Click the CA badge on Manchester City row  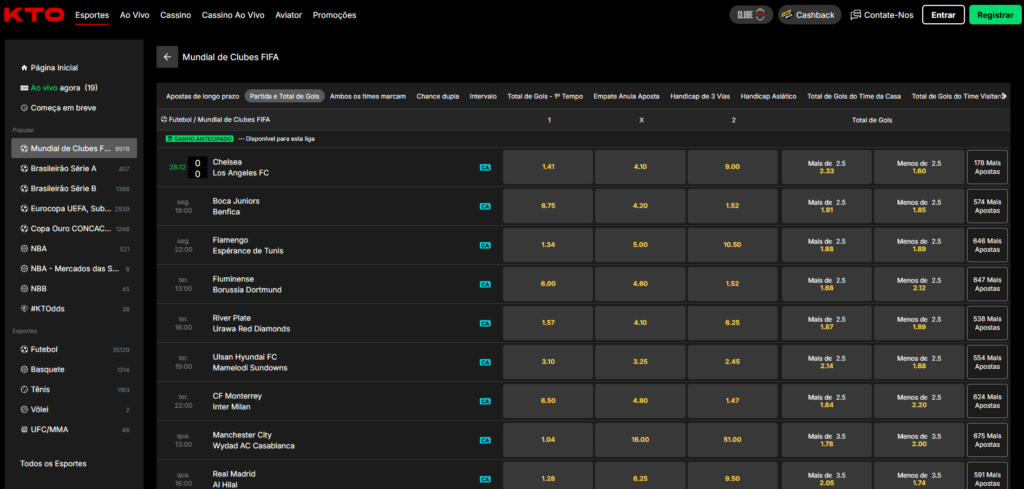485,440
